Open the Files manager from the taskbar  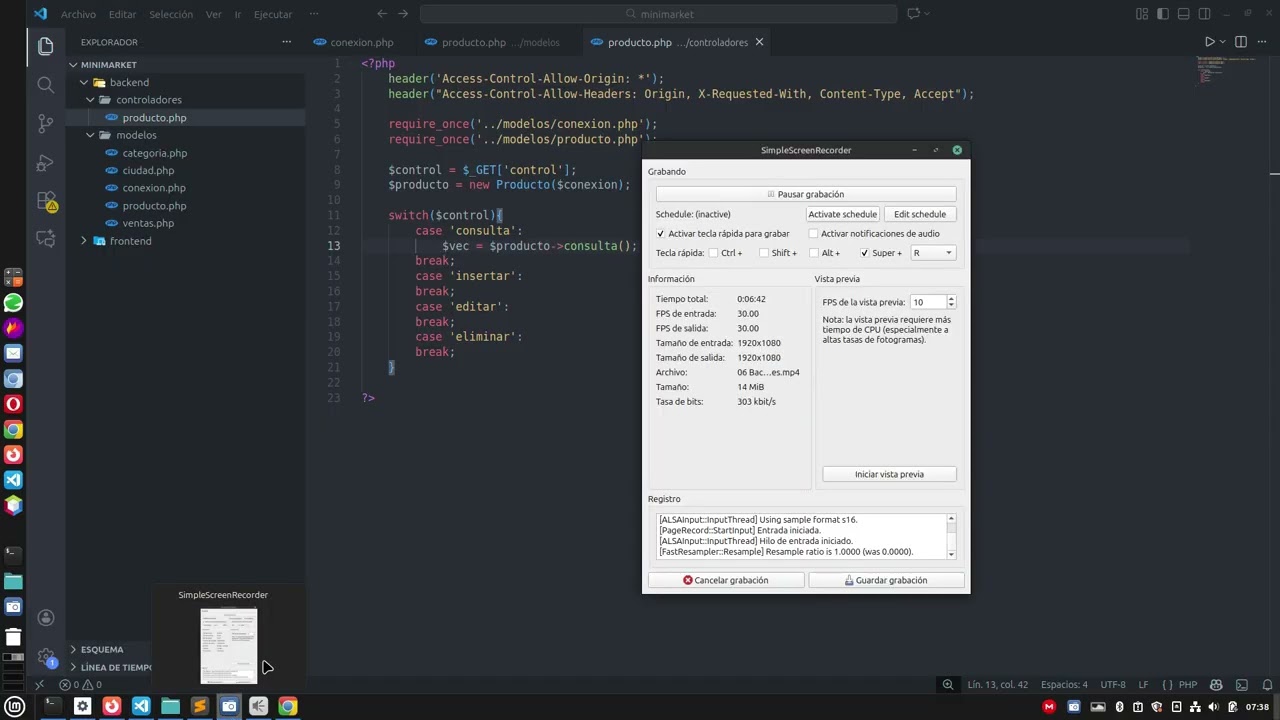point(170,706)
